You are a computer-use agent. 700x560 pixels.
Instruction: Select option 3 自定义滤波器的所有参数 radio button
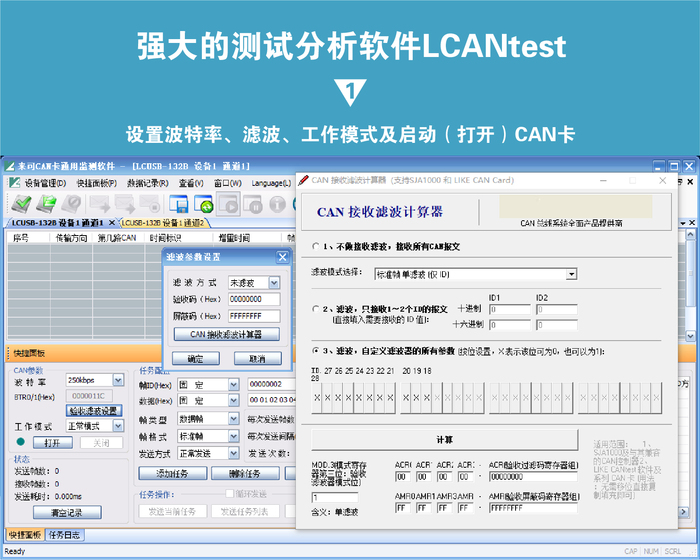coord(315,351)
